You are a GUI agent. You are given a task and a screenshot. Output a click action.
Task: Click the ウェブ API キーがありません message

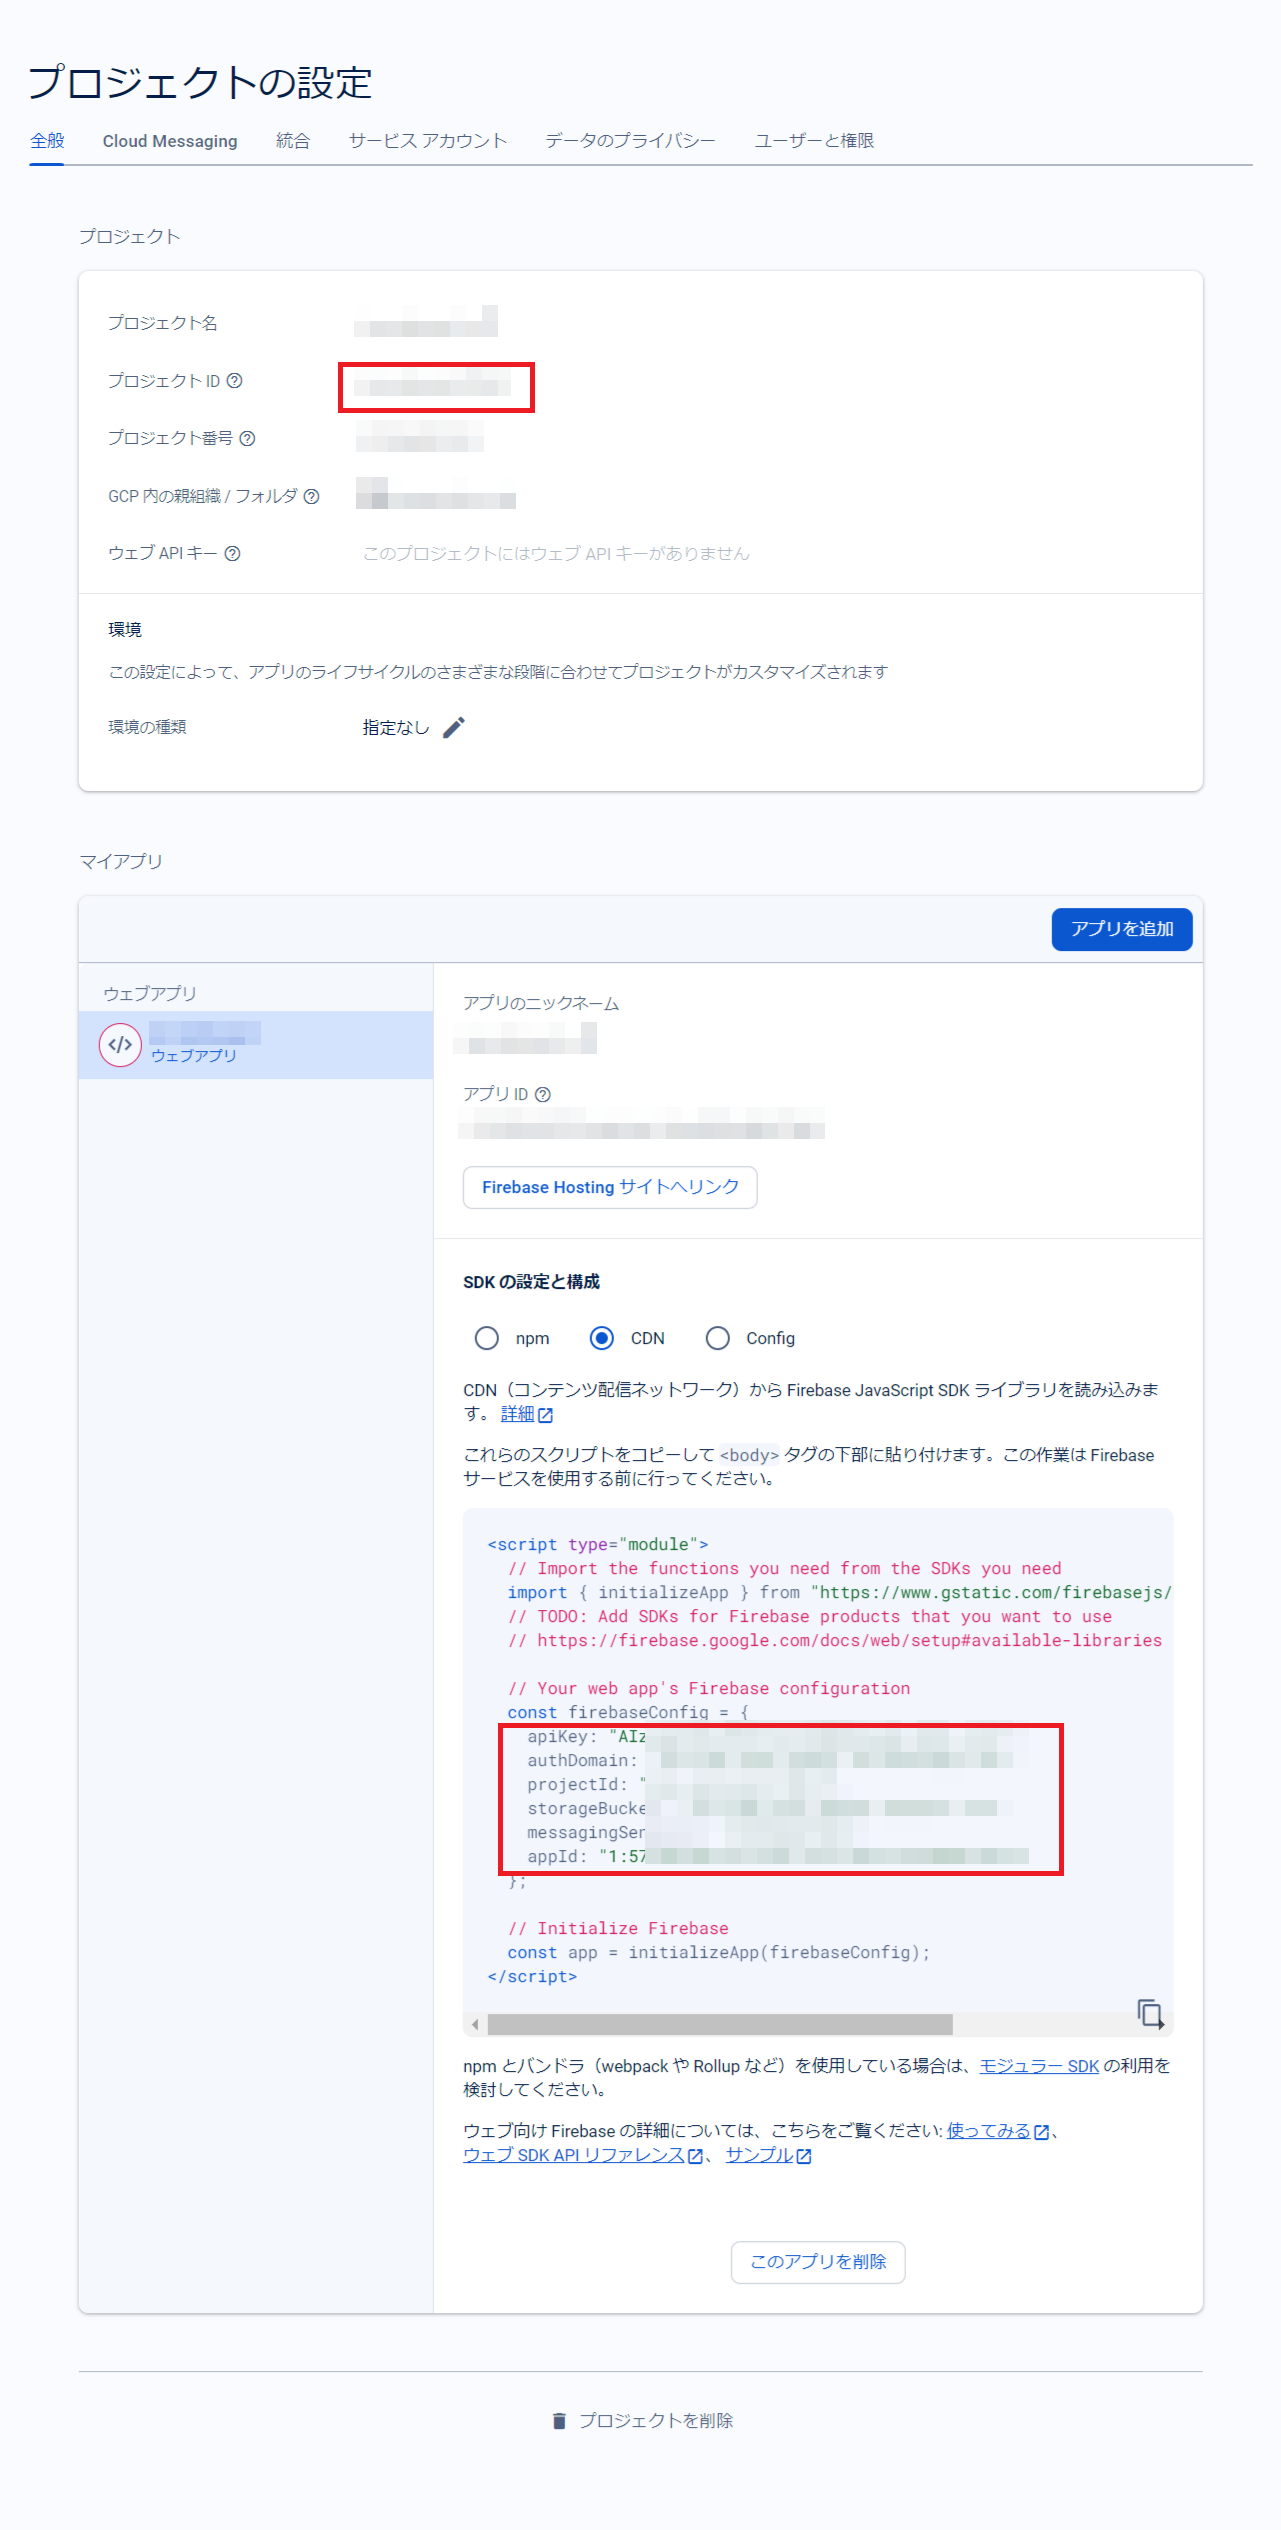[556, 553]
